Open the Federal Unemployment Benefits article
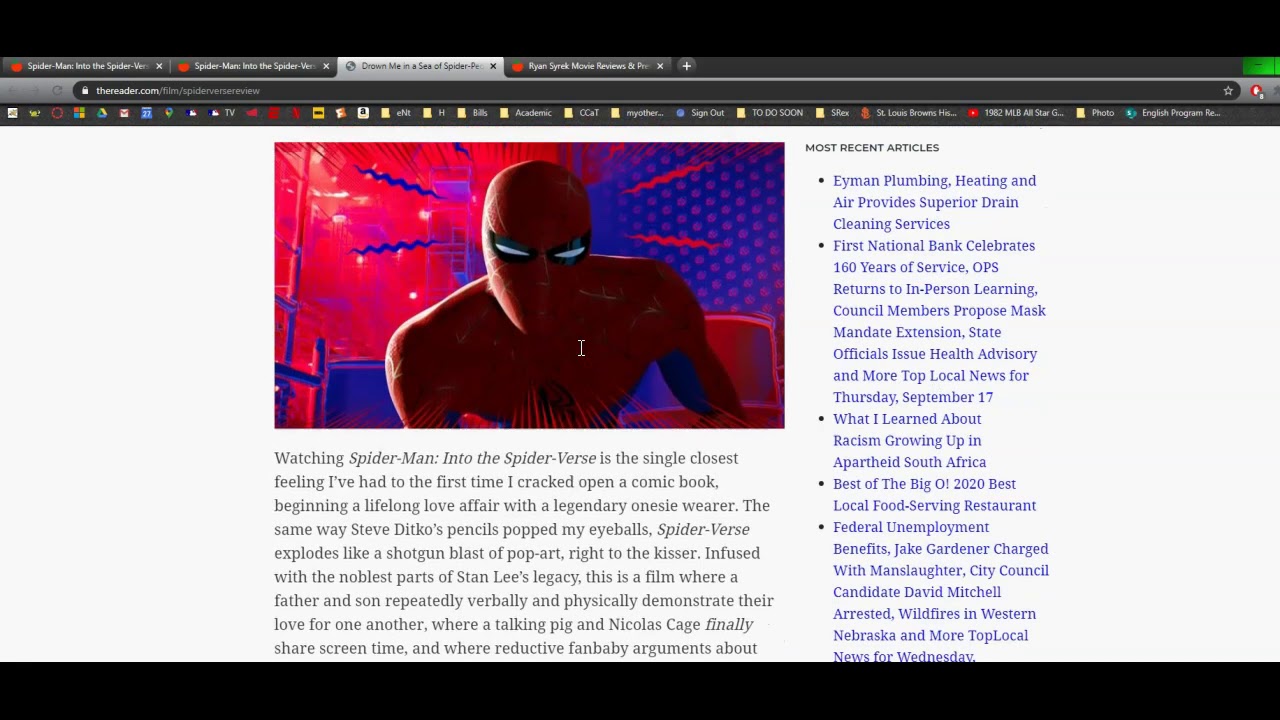Viewport: 1280px width, 720px height. [941, 591]
